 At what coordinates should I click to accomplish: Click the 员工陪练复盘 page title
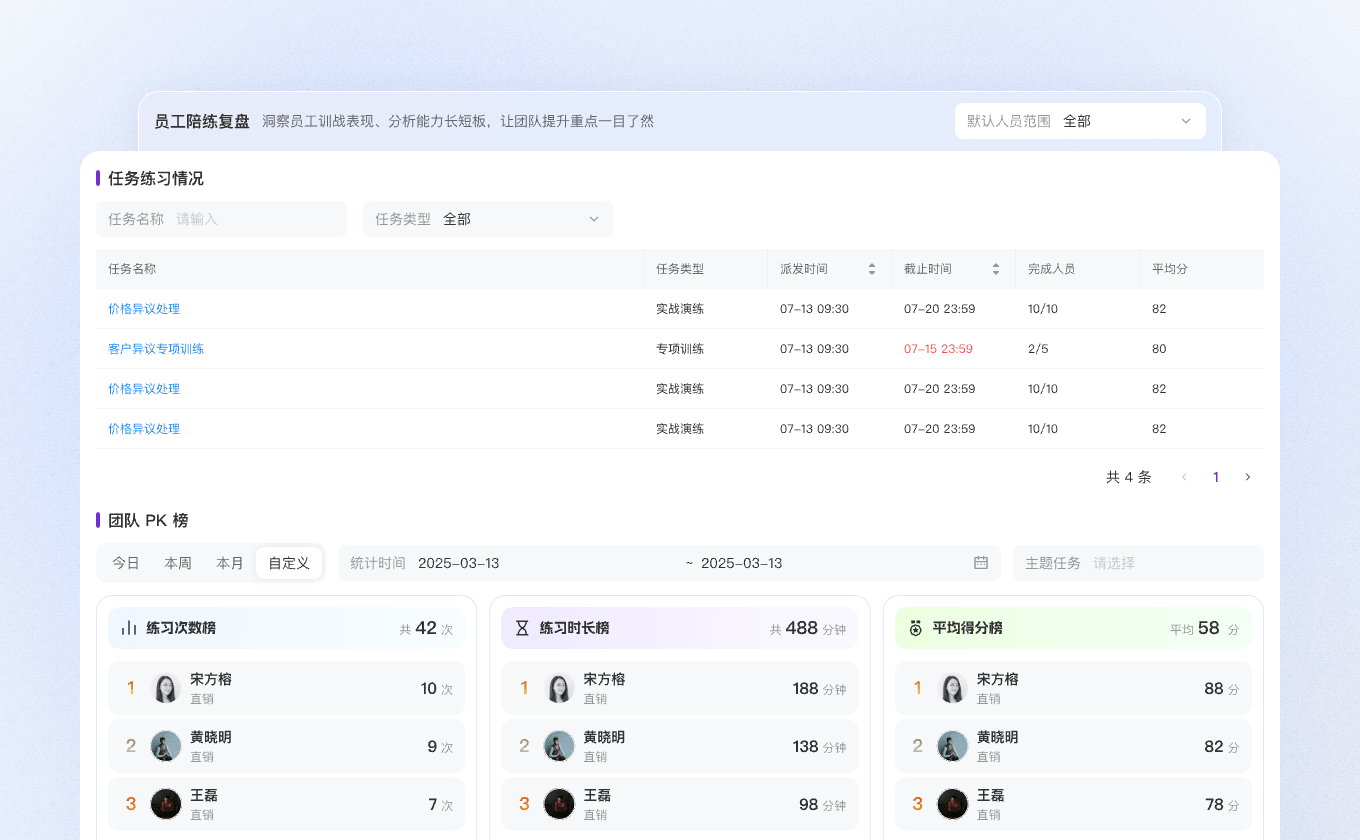coord(202,121)
